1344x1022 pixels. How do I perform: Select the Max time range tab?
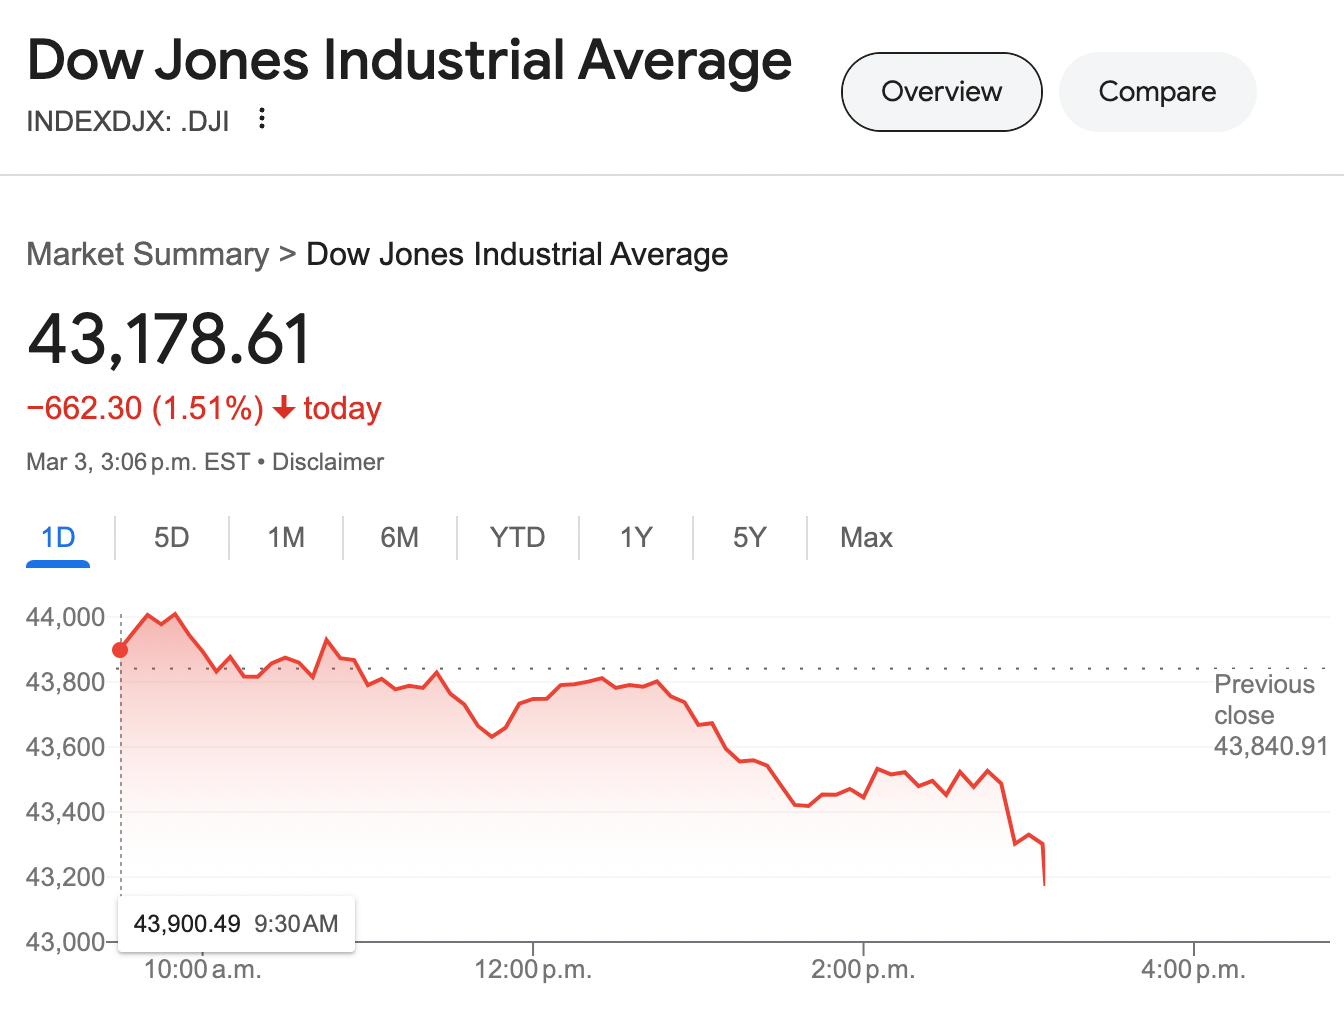click(x=866, y=538)
